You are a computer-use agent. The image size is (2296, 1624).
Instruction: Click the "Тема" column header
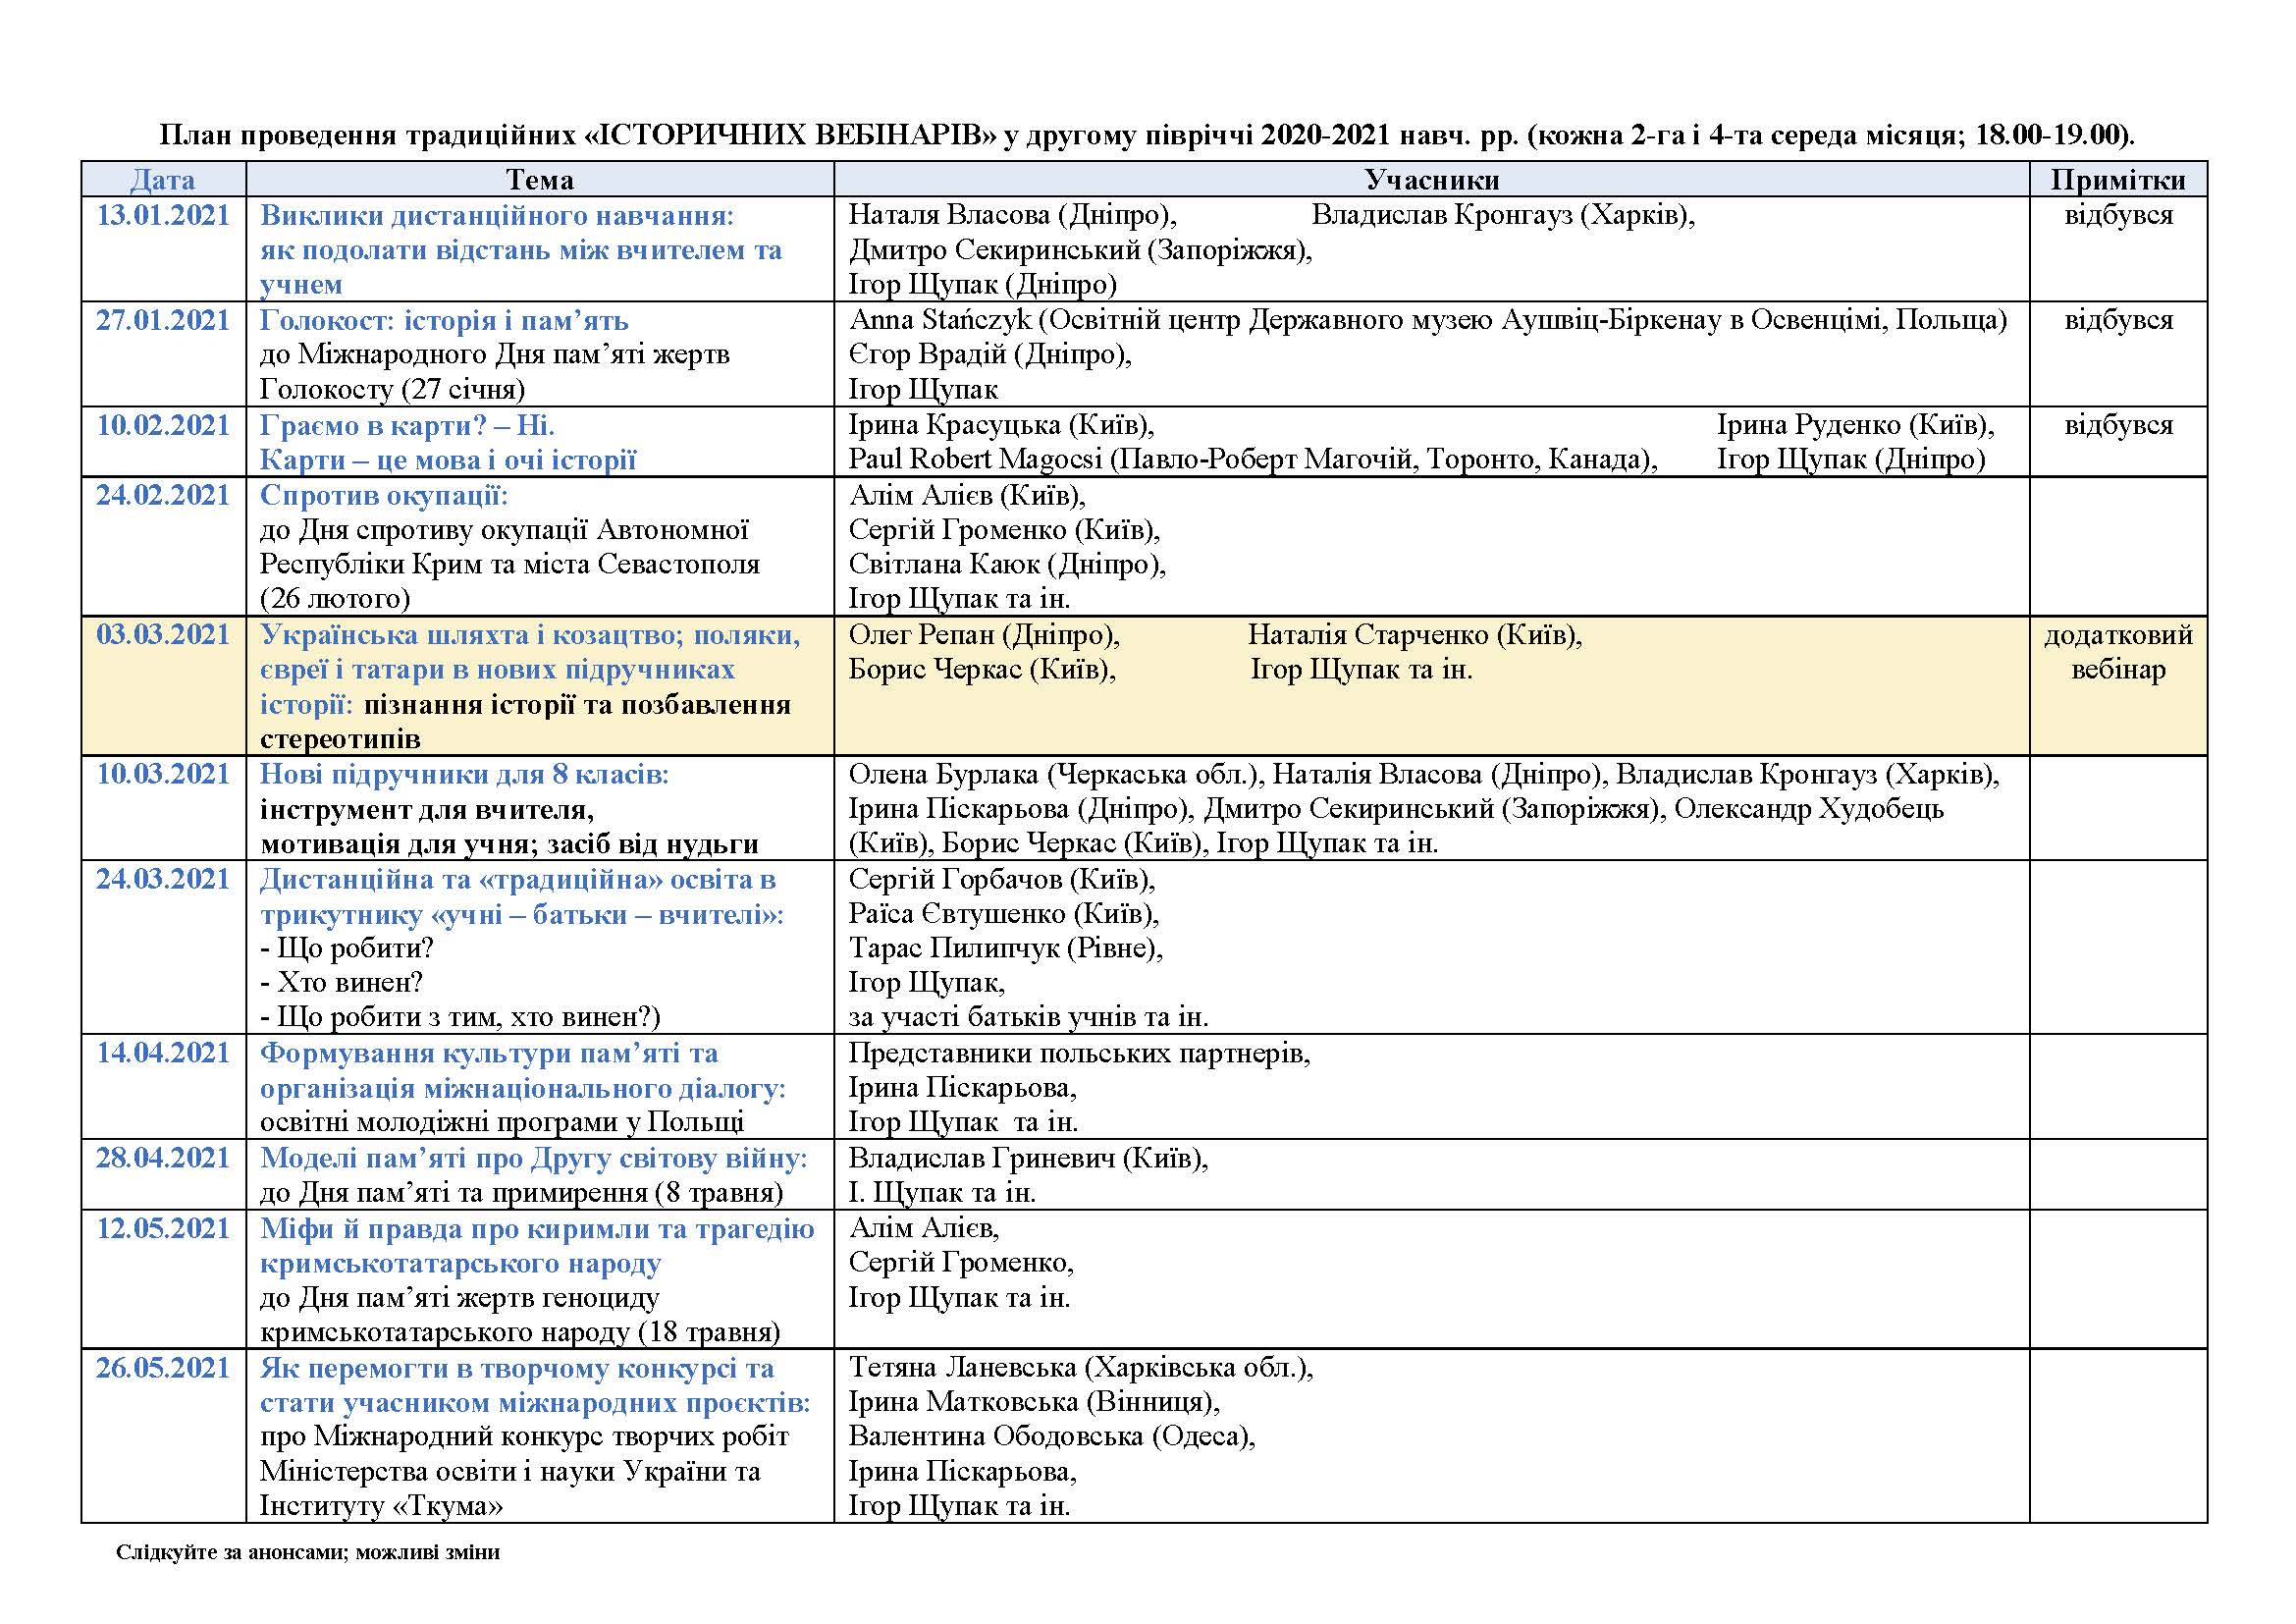tap(540, 180)
